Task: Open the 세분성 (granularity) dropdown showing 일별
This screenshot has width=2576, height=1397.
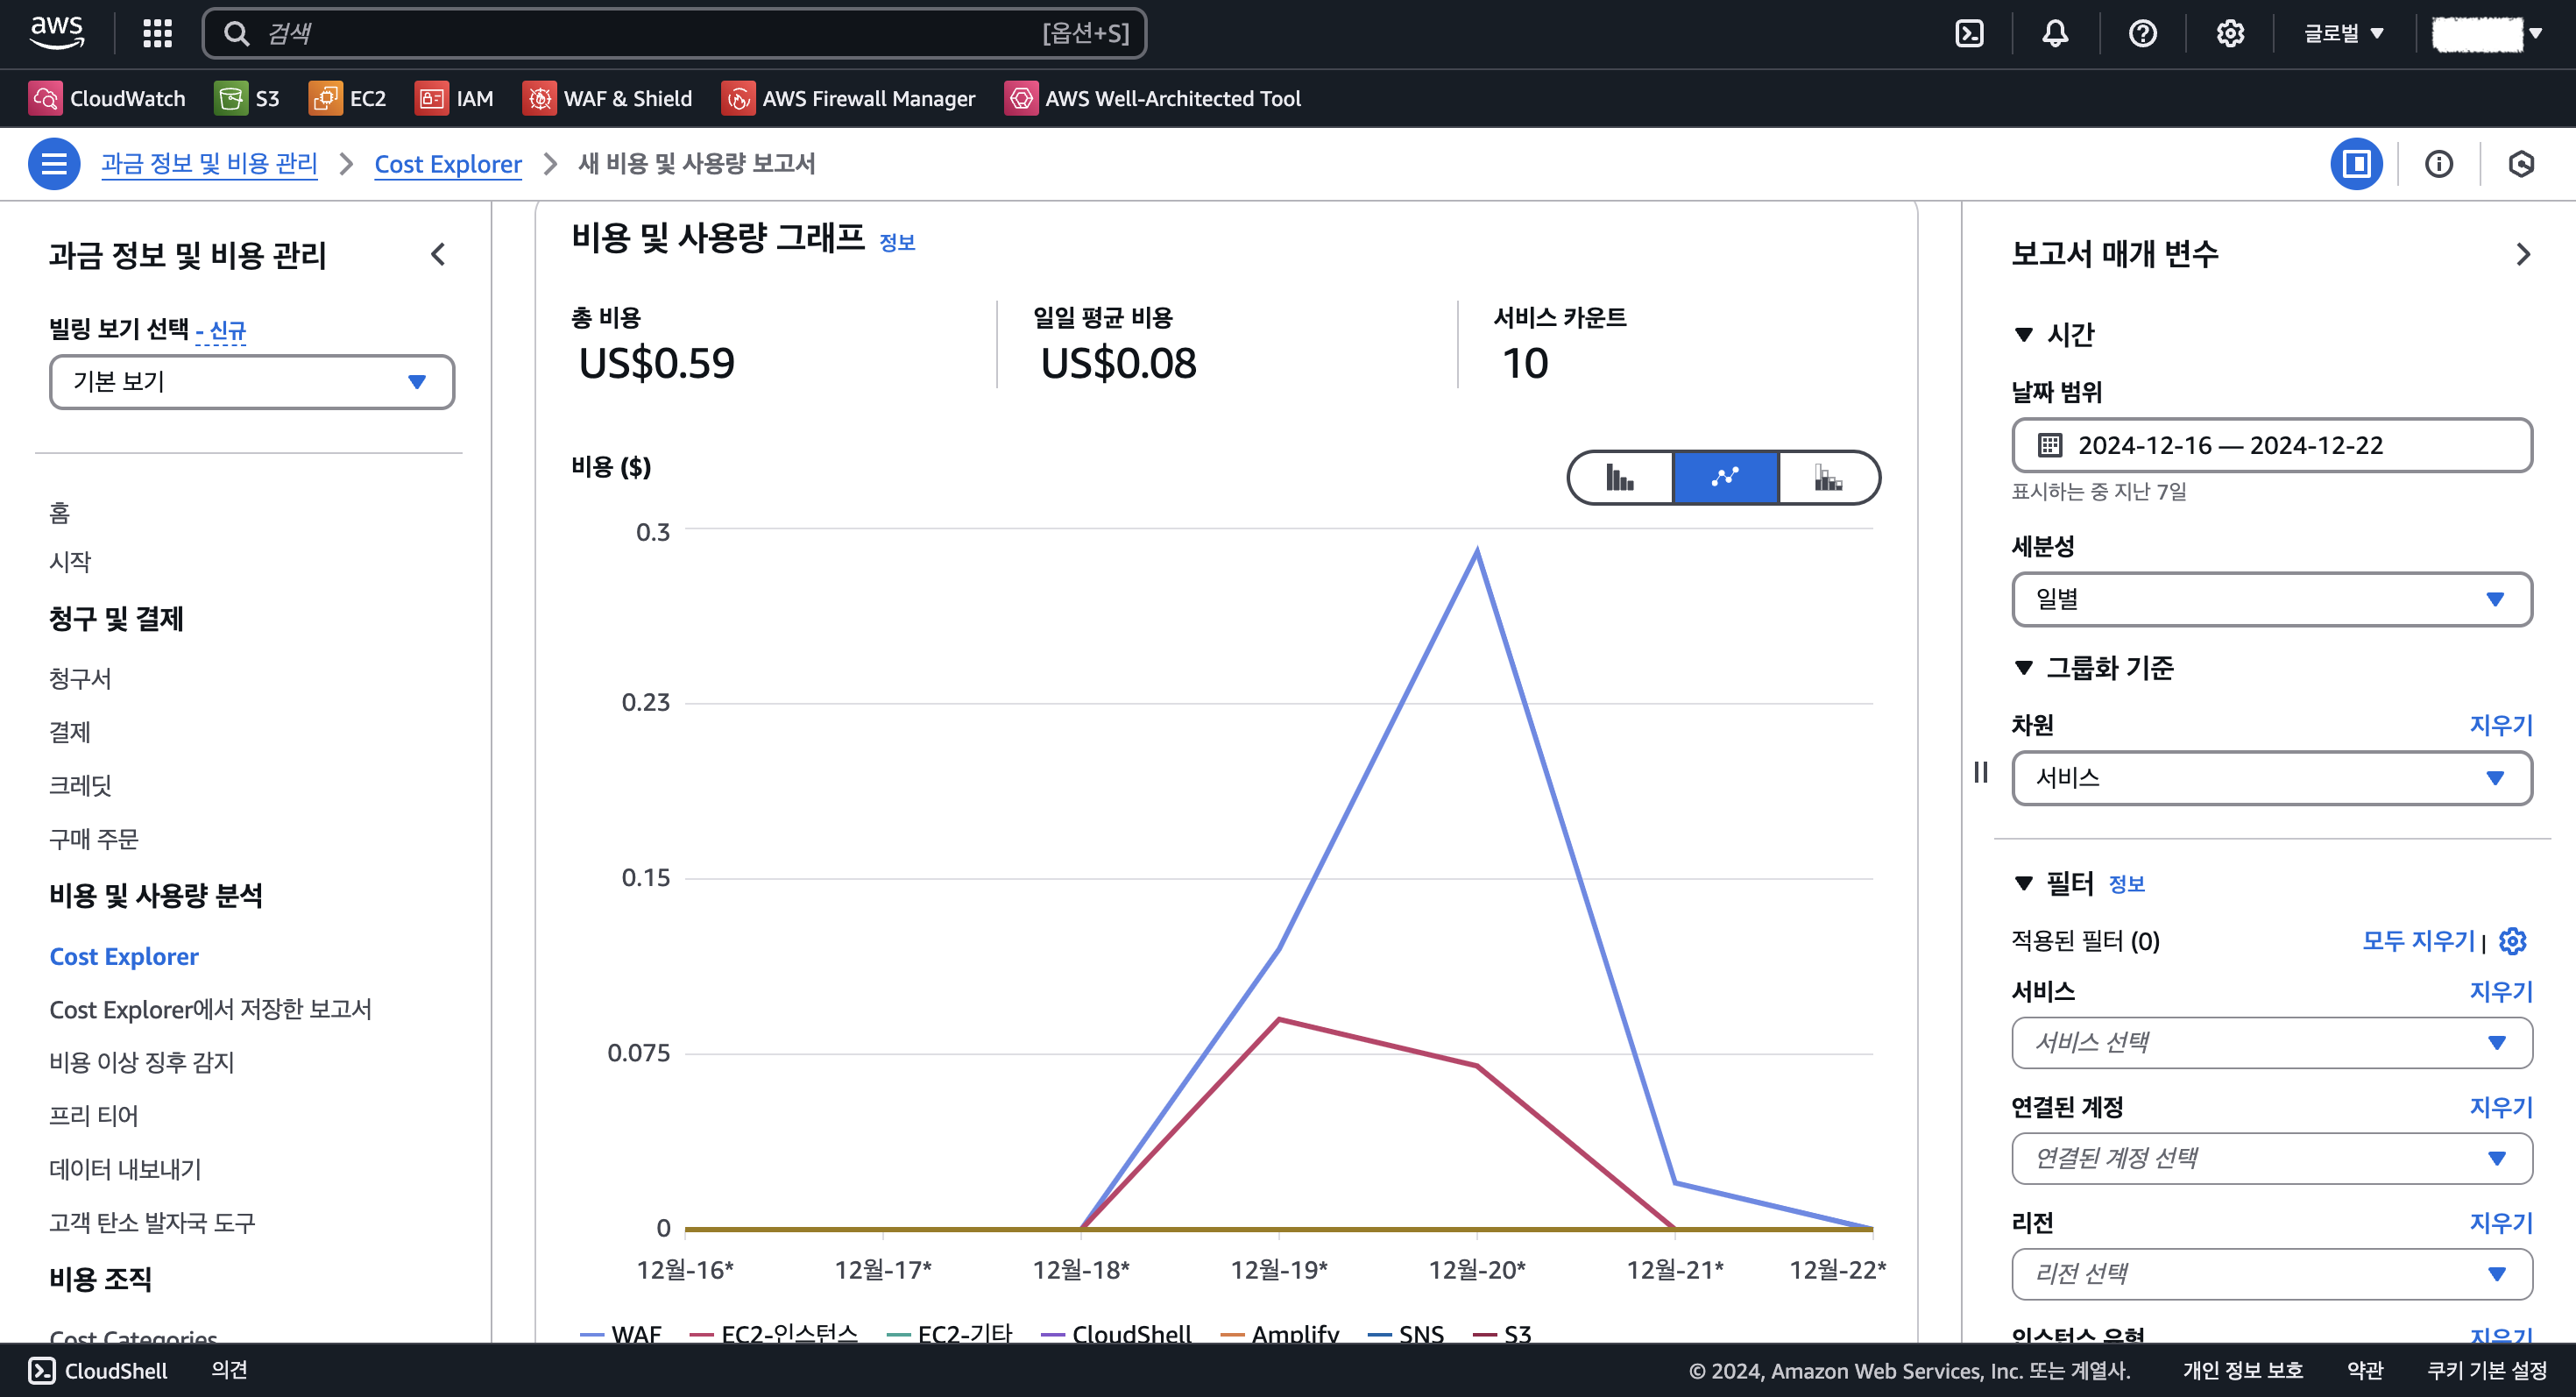Action: pos(2271,599)
